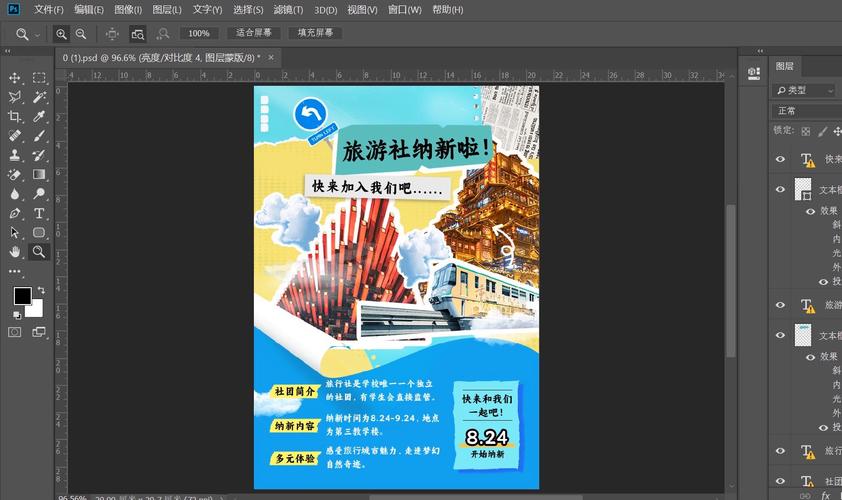The image size is (842, 500).
Task: Open the foreground black color swatch
Action: [x=21, y=295]
